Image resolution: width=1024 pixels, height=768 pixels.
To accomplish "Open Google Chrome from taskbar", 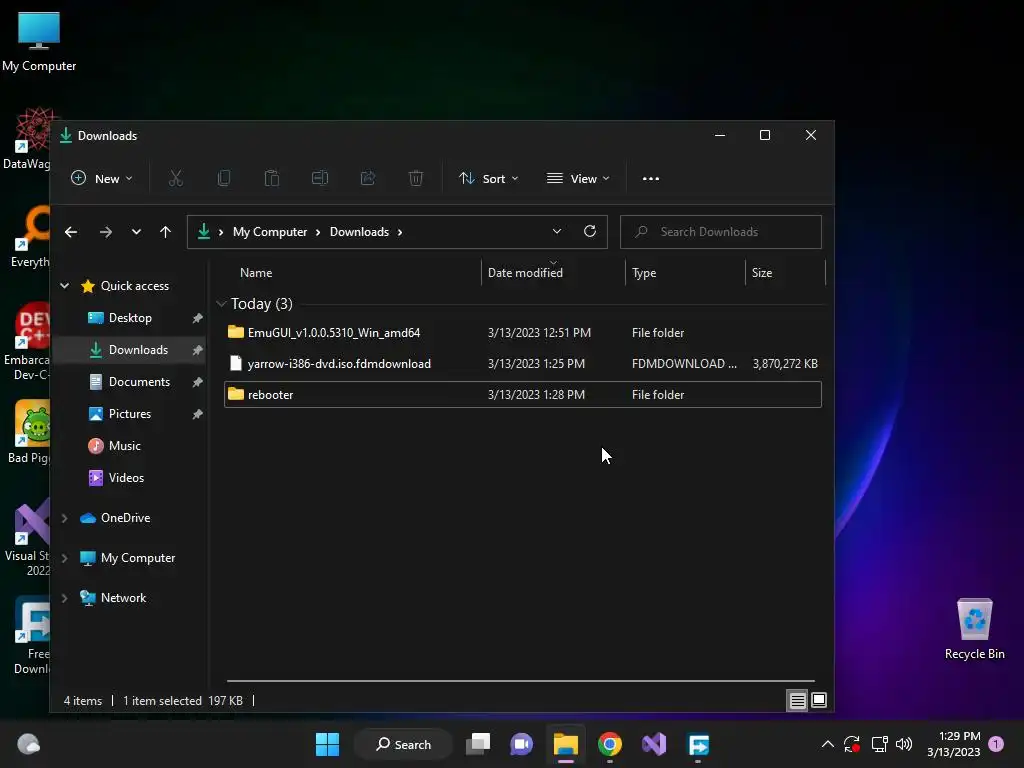I will pos(609,744).
